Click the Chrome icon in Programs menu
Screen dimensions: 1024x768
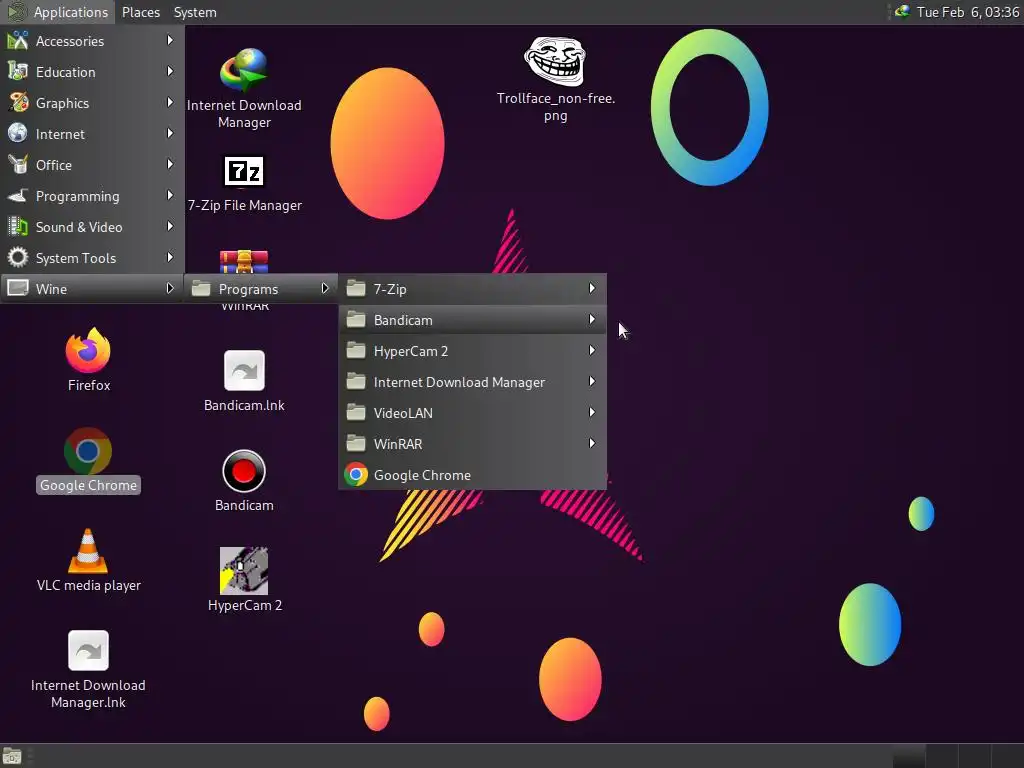pyautogui.click(x=356, y=475)
